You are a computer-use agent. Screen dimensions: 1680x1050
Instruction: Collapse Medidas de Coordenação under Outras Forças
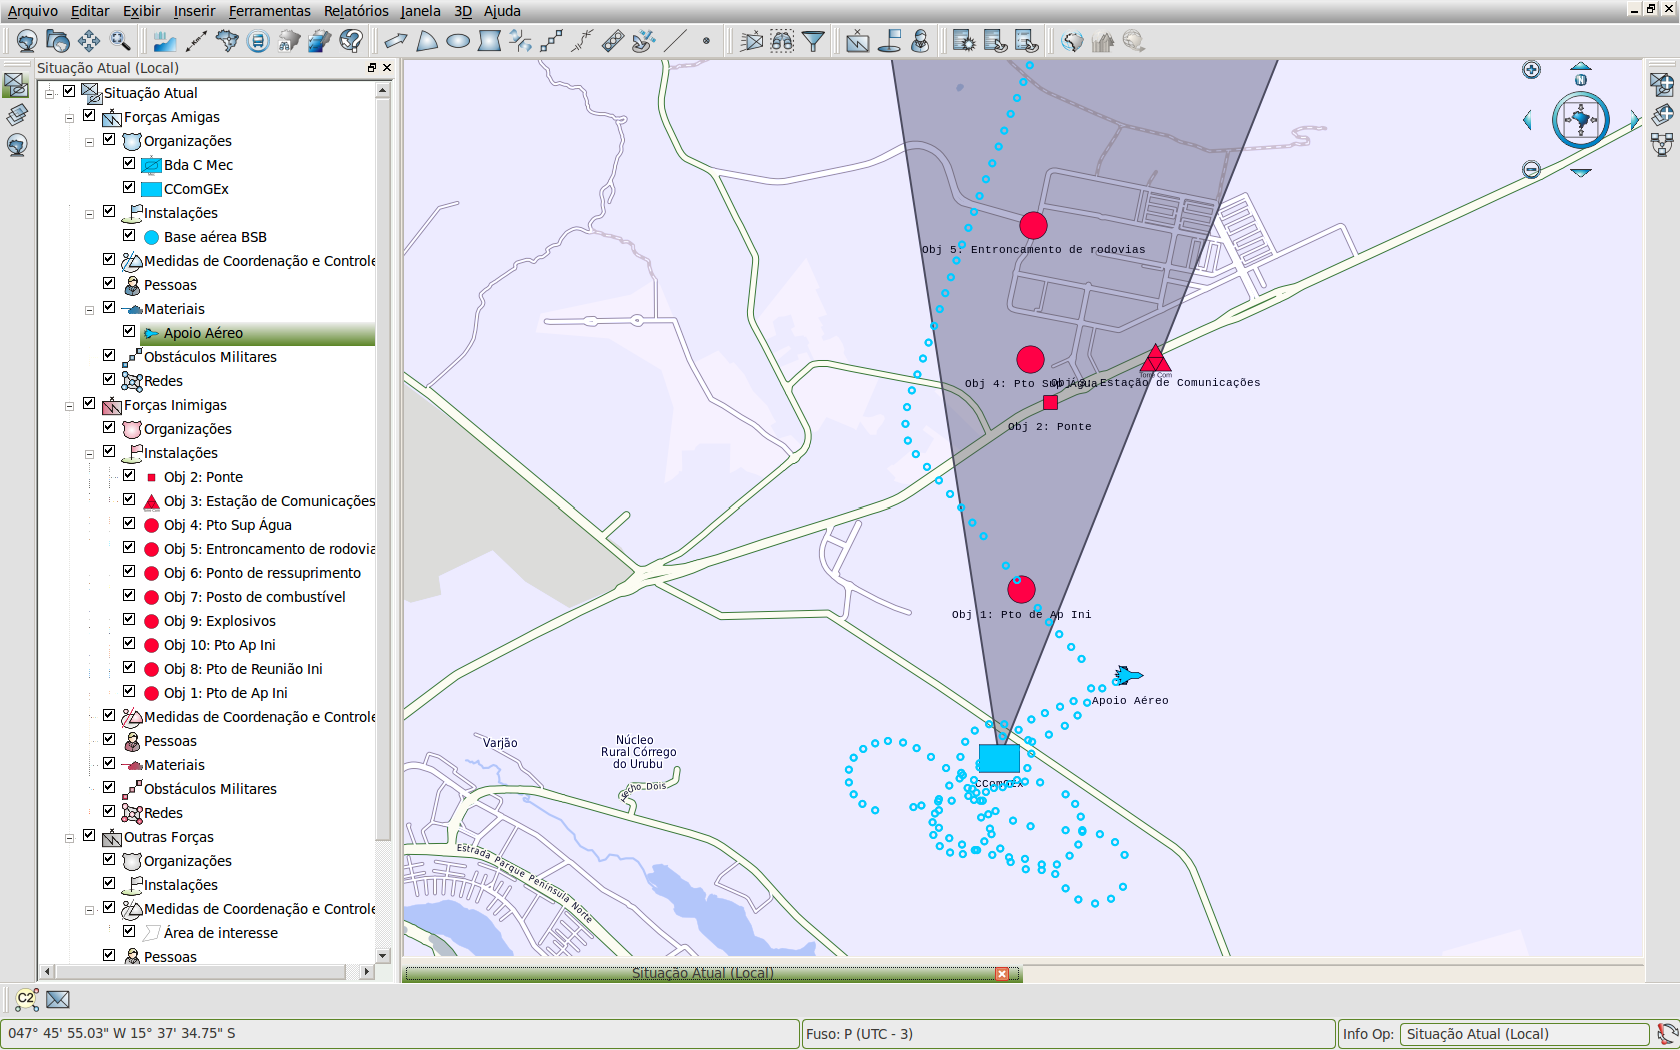click(89, 910)
